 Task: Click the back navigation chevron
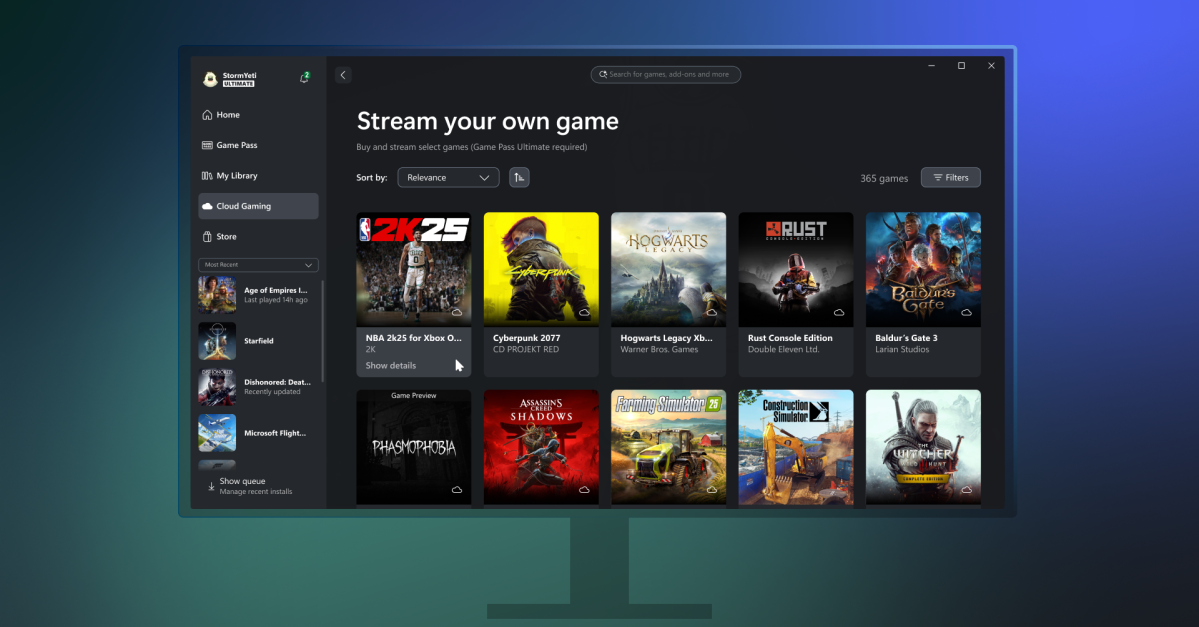pos(342,74)
